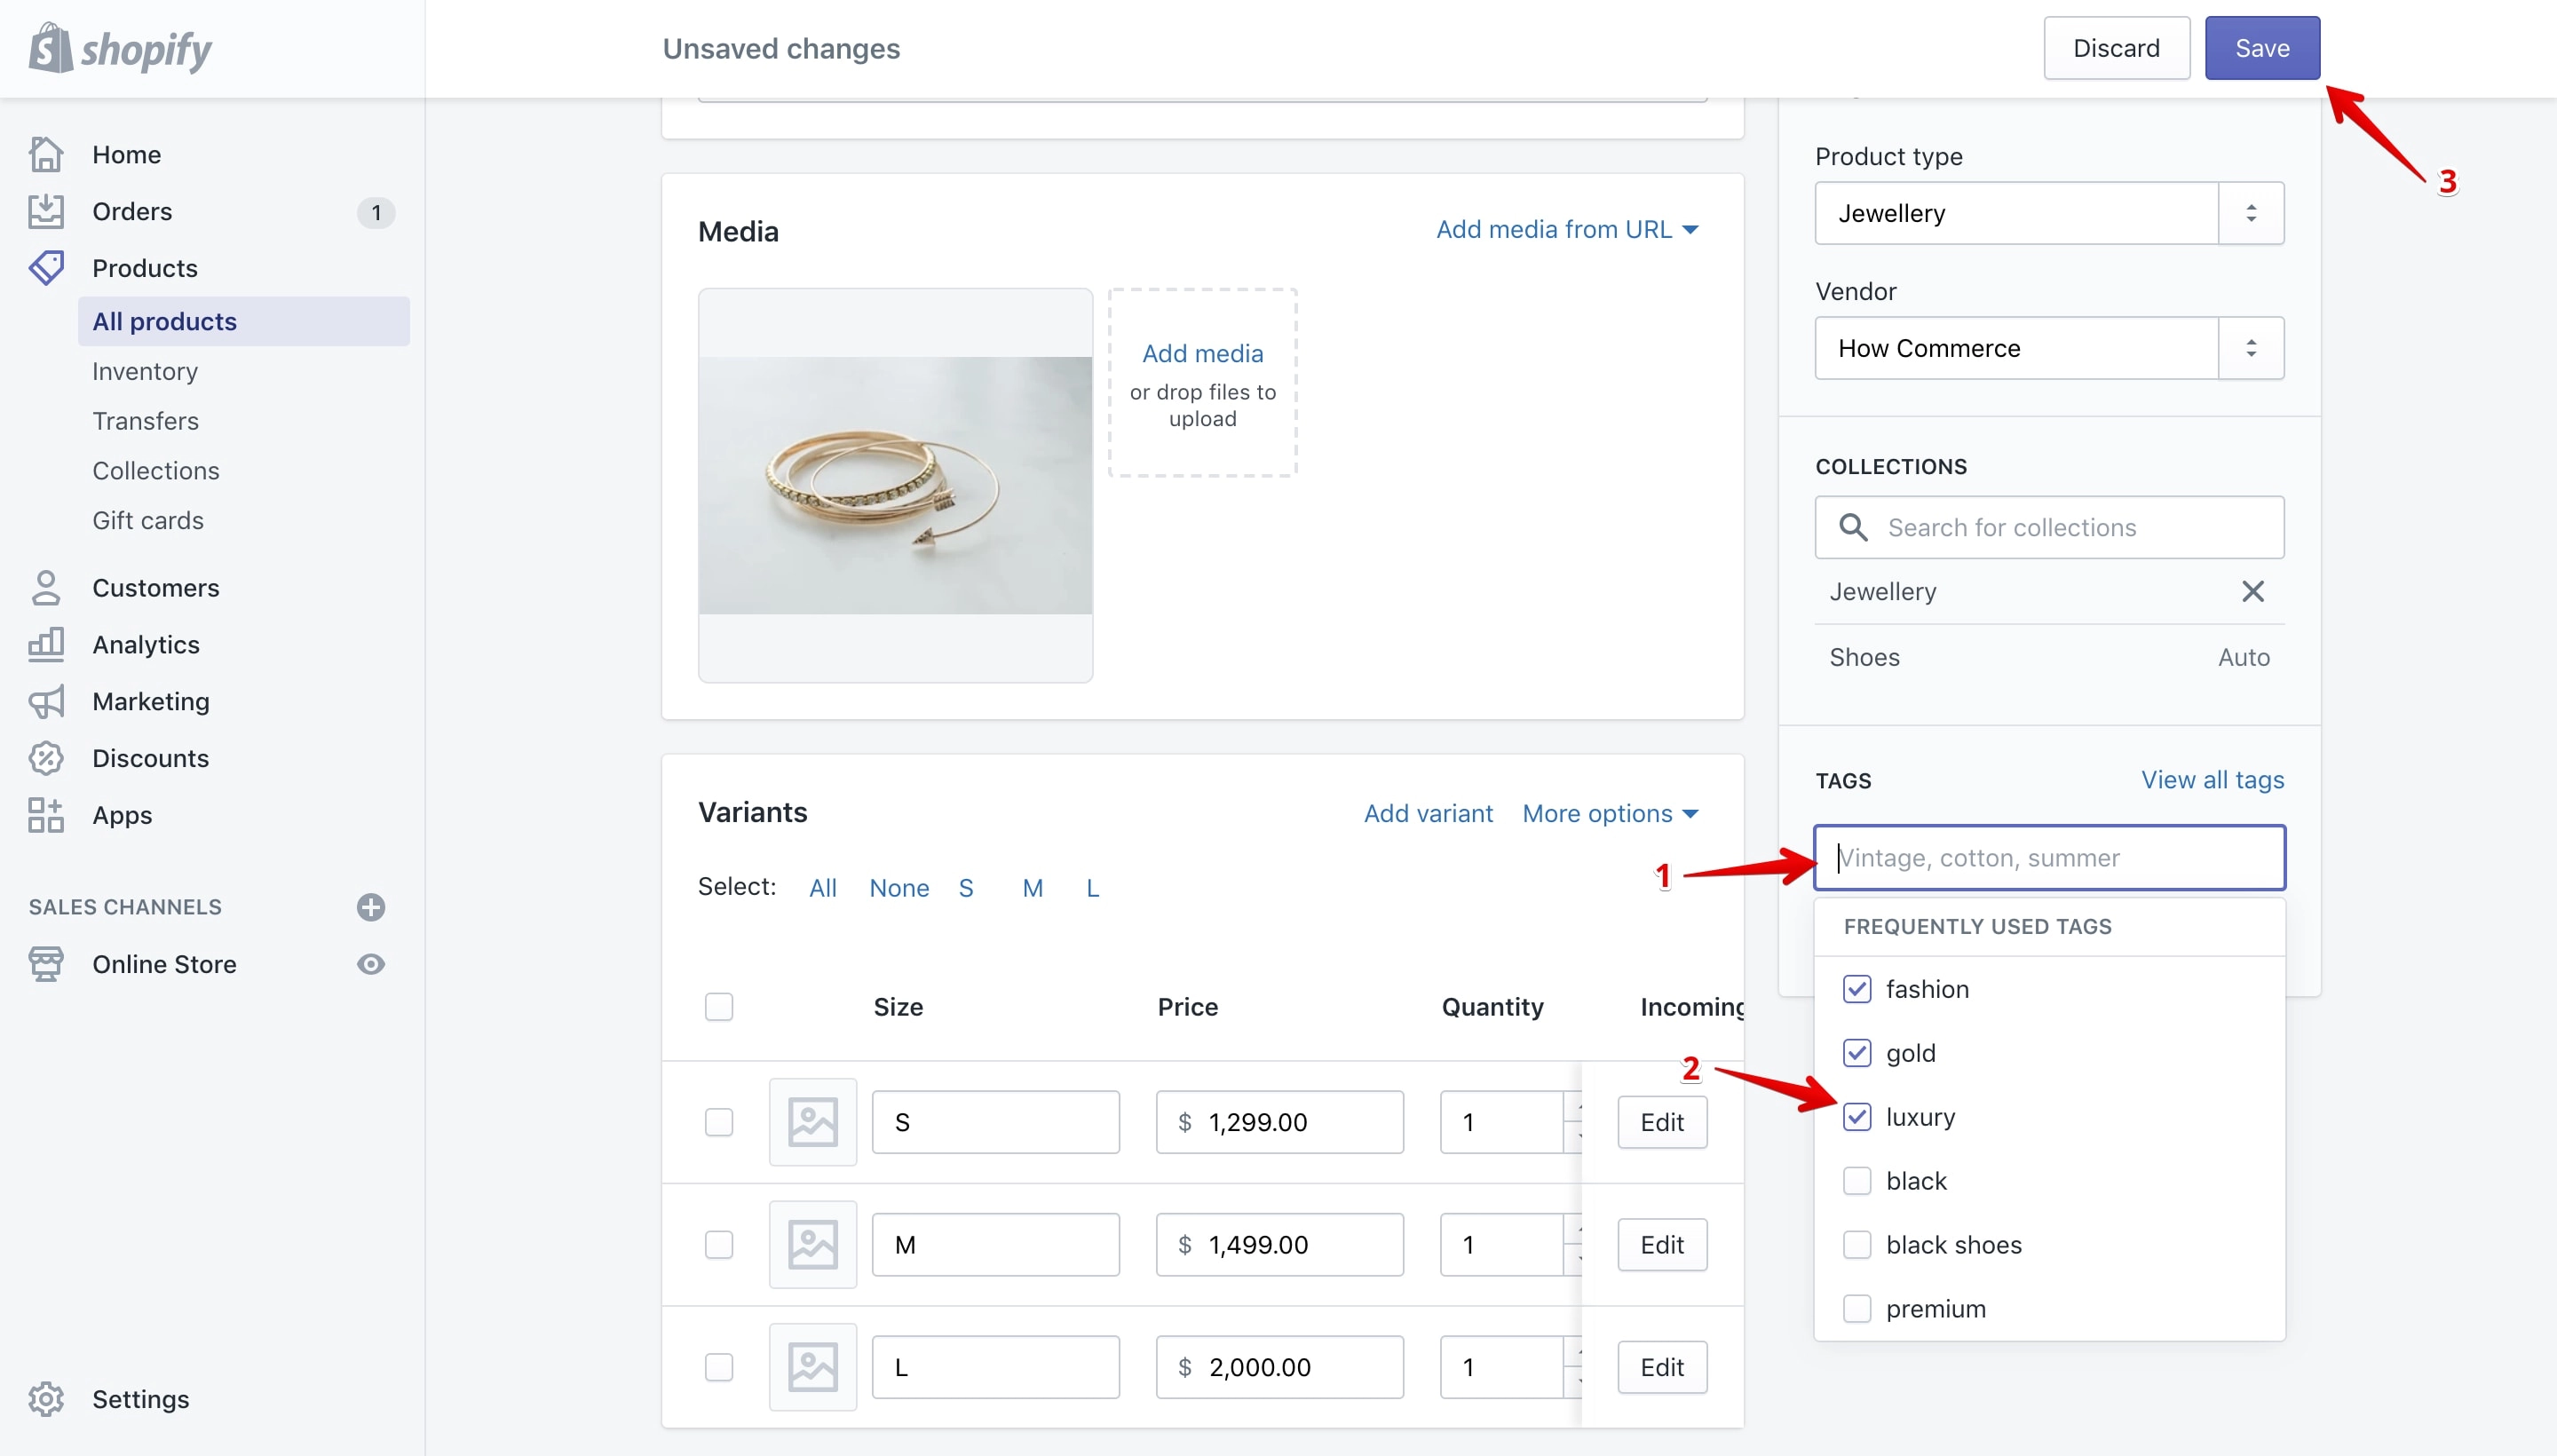Click image placeholder for variant S
Viewport: 2557px width, 1456px height.
click(x=813, y=1122)
